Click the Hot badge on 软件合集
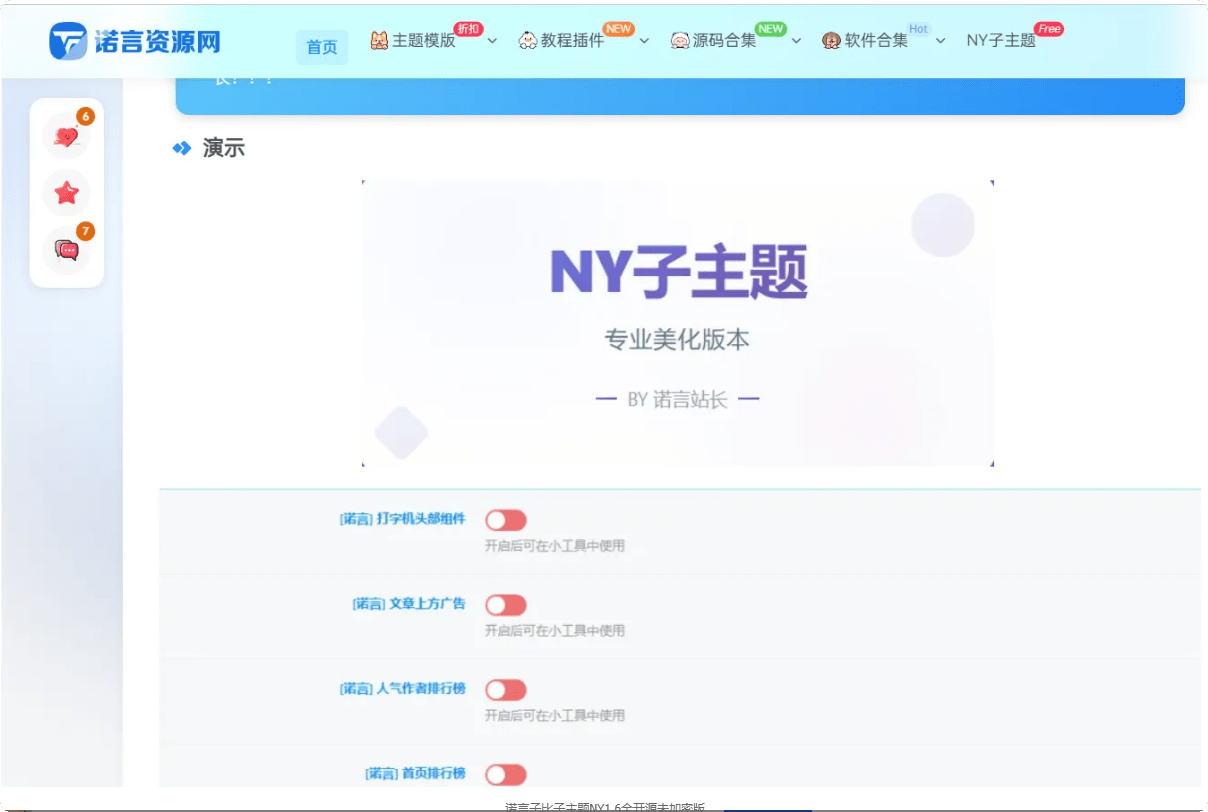 click(x=918, y=29)
